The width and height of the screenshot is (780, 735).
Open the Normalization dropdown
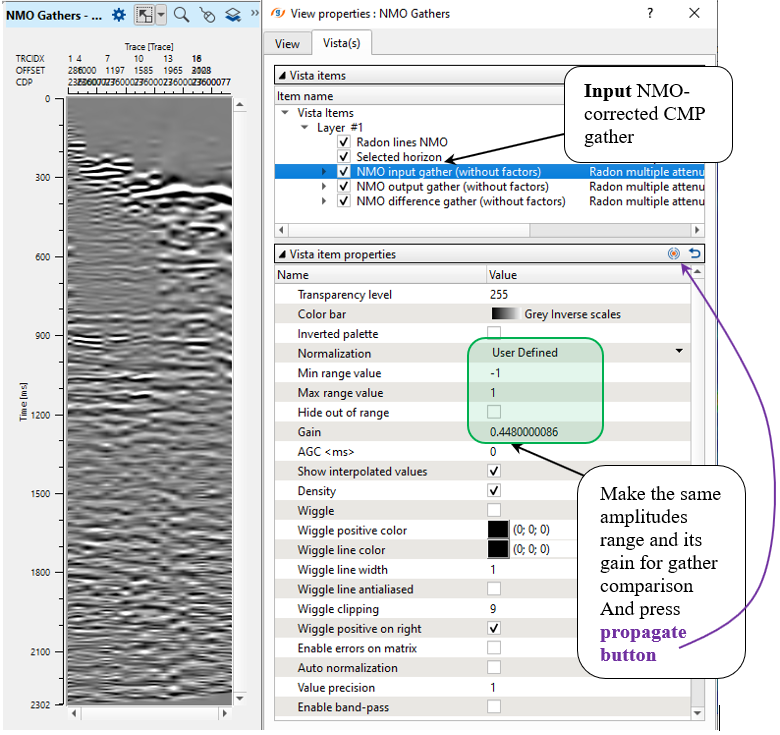coord(679,353)
